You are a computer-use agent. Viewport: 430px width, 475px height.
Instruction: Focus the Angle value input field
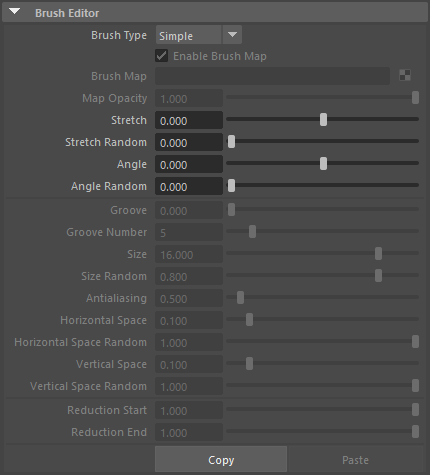click(x=189, y=164)
